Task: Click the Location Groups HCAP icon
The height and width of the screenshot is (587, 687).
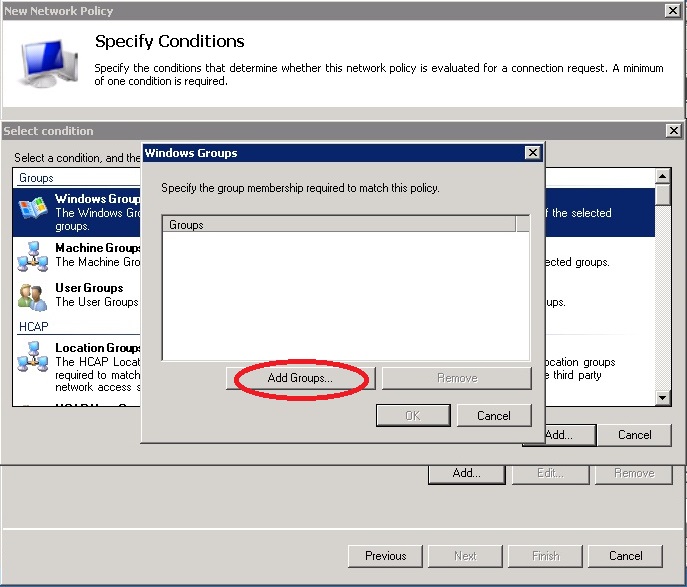Action: click(x=33, y=358)
